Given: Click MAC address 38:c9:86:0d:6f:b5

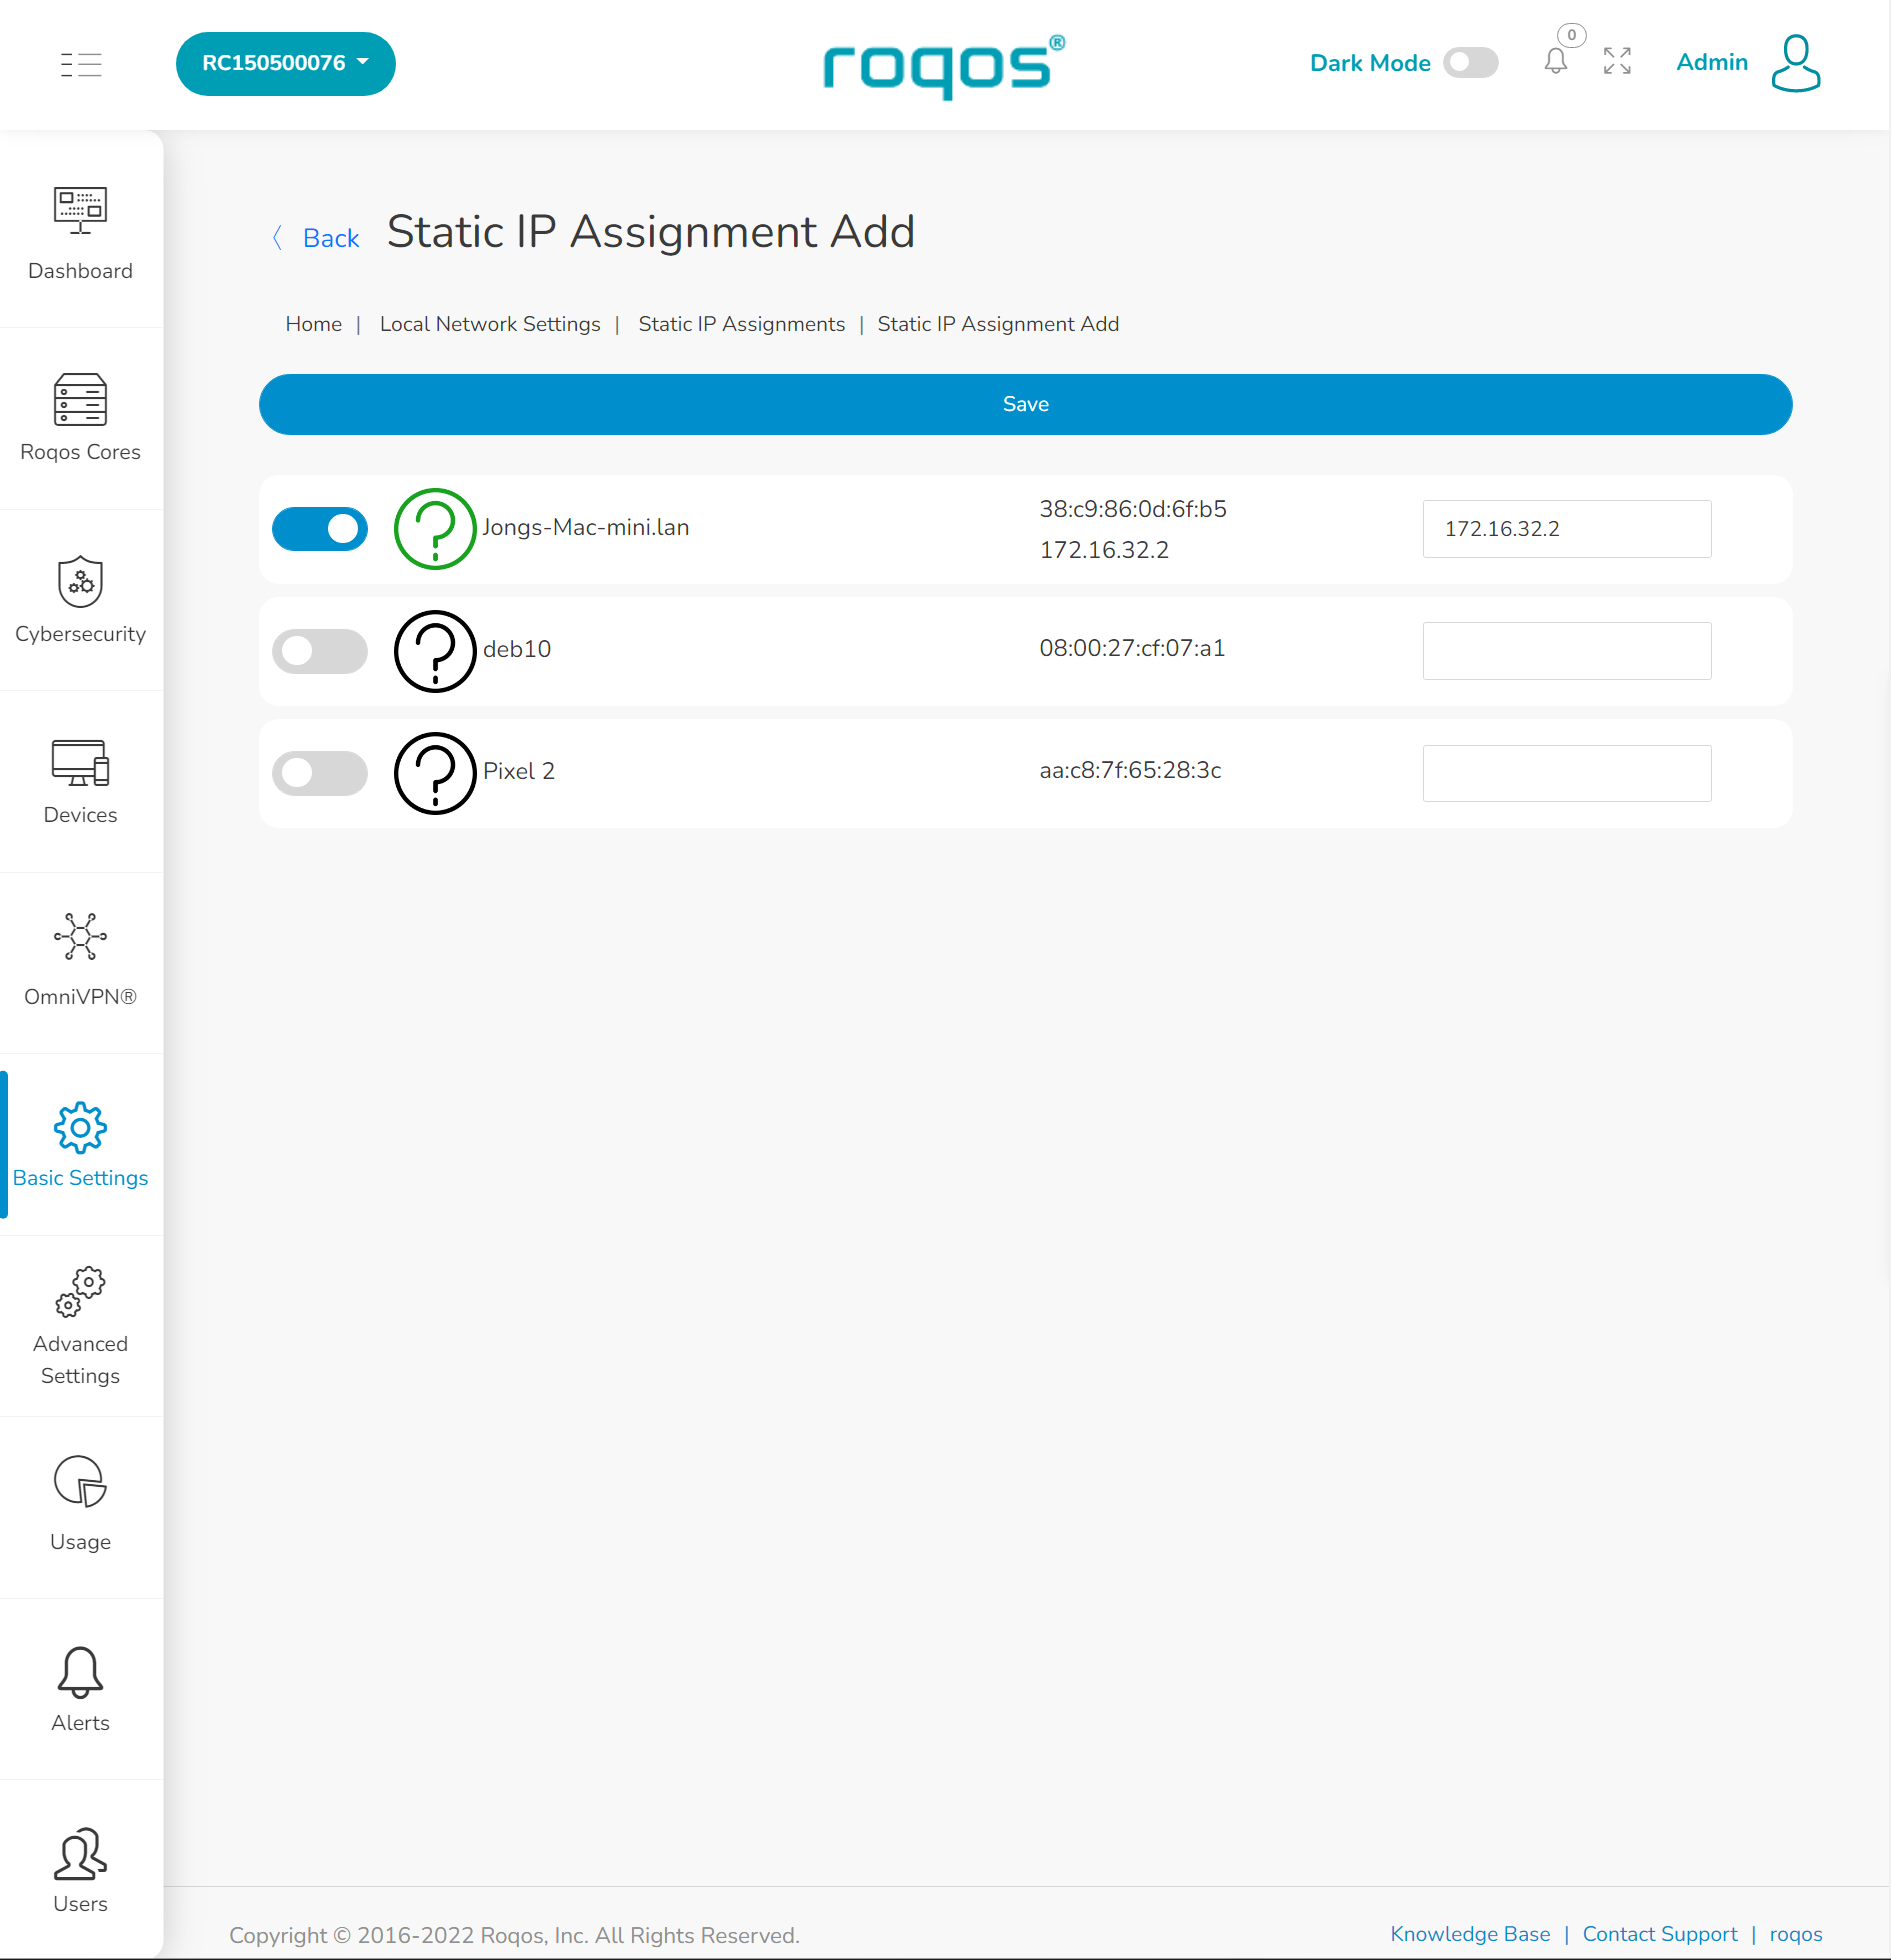Looking at the screenshot, I should tap(1133, 509).
